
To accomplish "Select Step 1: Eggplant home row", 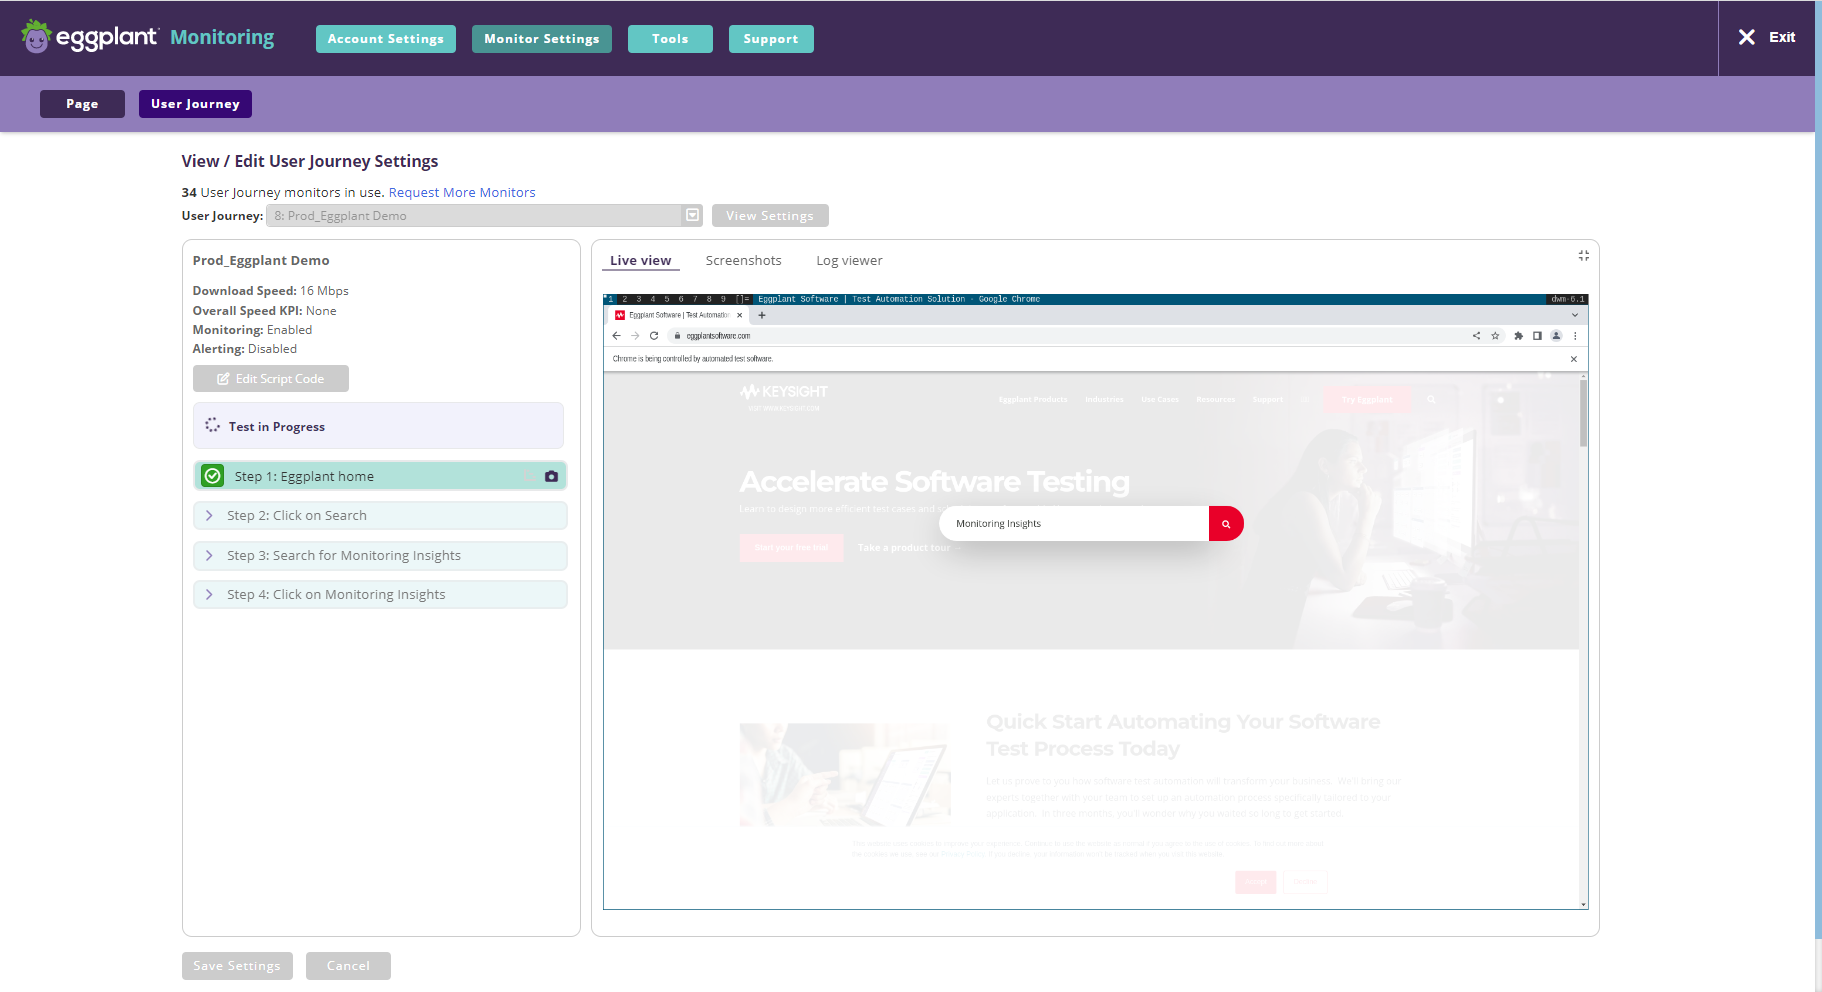I will point(380,476).
